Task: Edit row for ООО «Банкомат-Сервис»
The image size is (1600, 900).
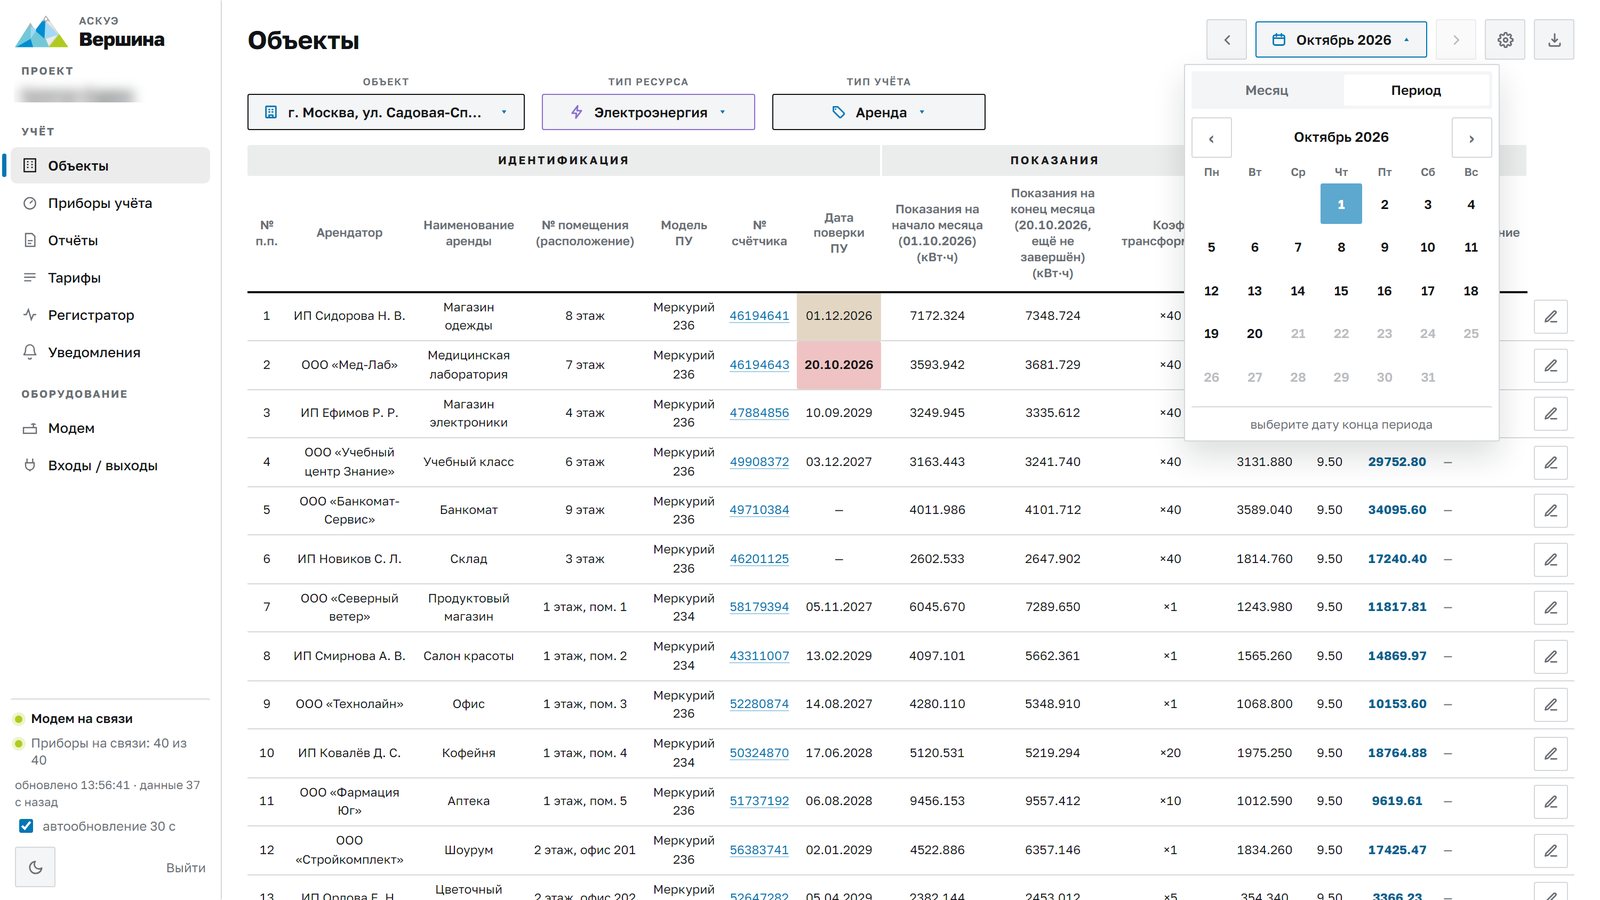Action: 1550,510
